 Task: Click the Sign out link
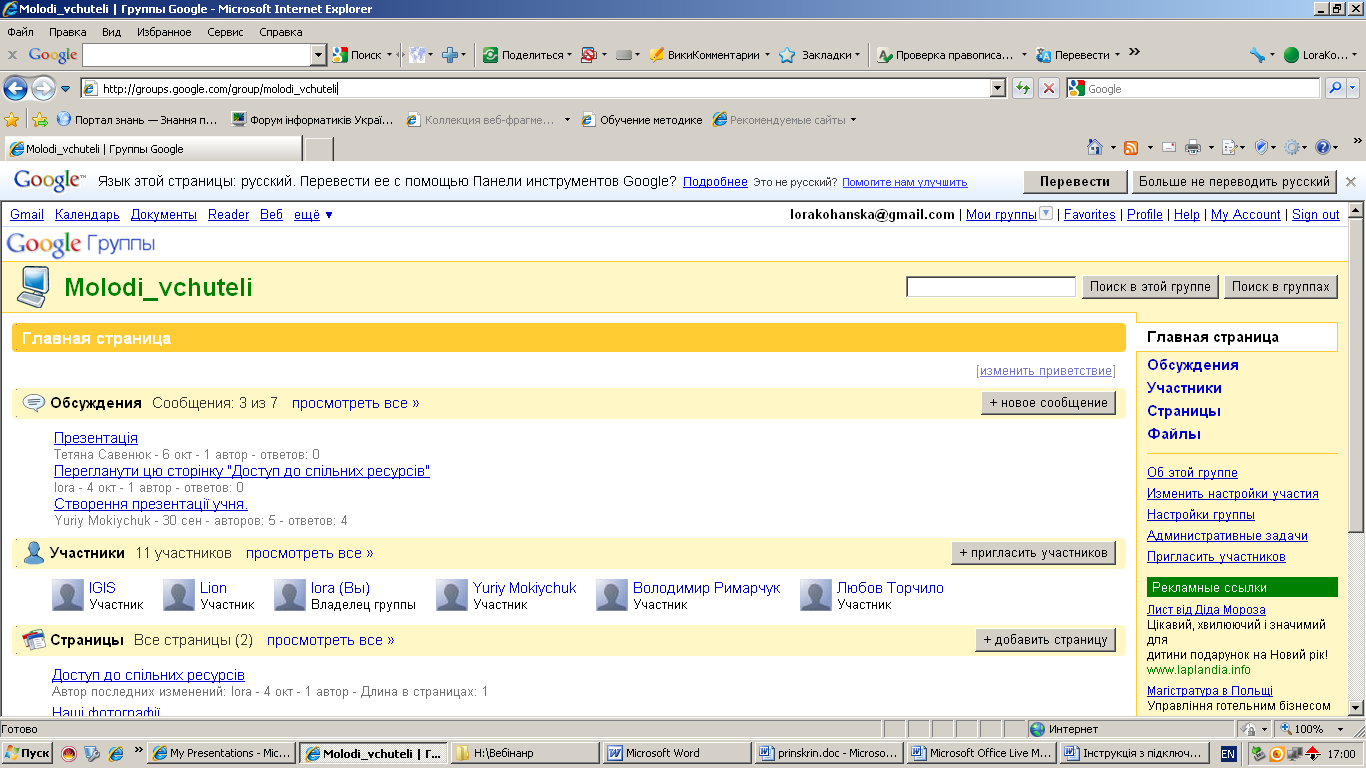click(x=1316, y=215)
